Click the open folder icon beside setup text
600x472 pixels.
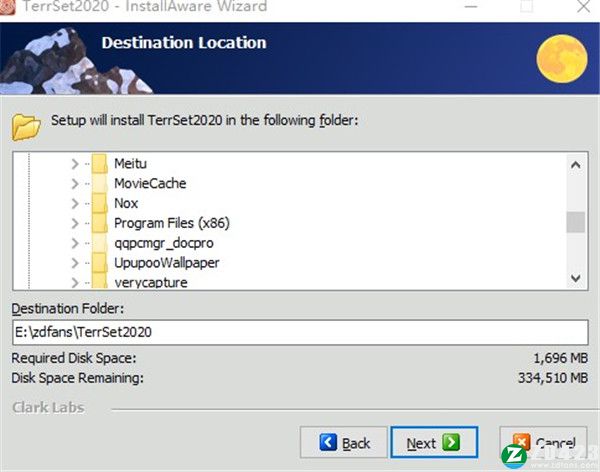[x=26, y=127]
